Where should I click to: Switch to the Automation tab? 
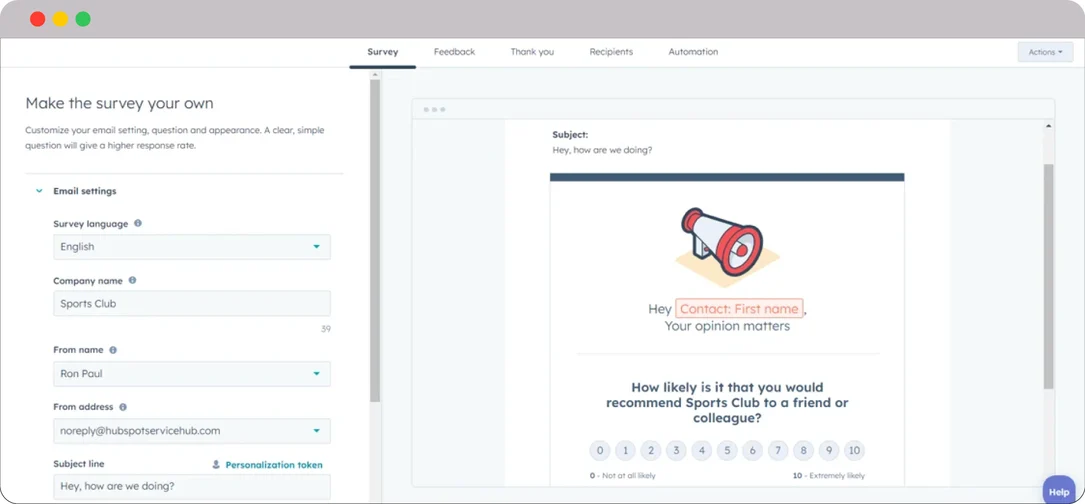tap(693, 52)
